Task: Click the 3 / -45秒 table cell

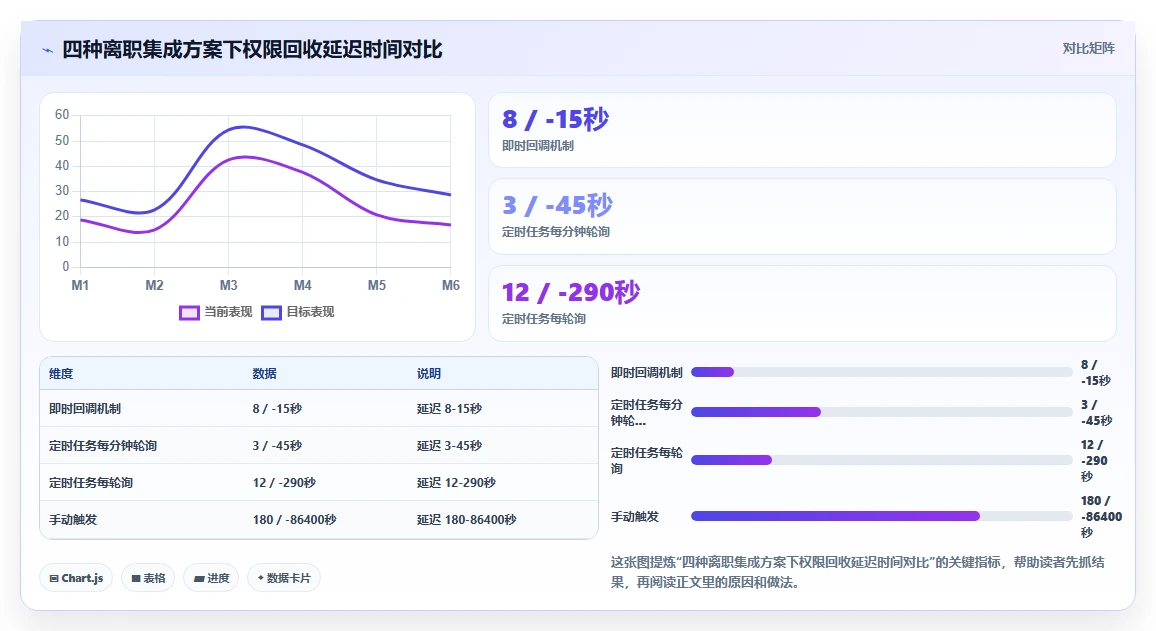Action: coord(277,445)
